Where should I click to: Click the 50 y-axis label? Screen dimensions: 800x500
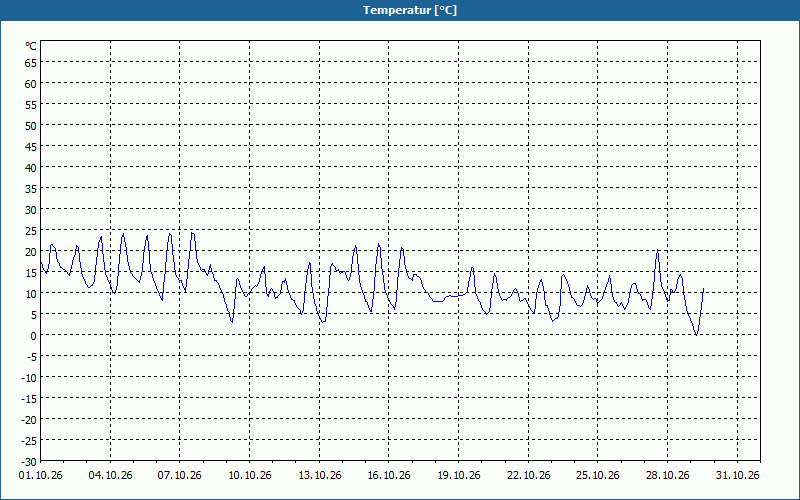[x=31, y=126]
